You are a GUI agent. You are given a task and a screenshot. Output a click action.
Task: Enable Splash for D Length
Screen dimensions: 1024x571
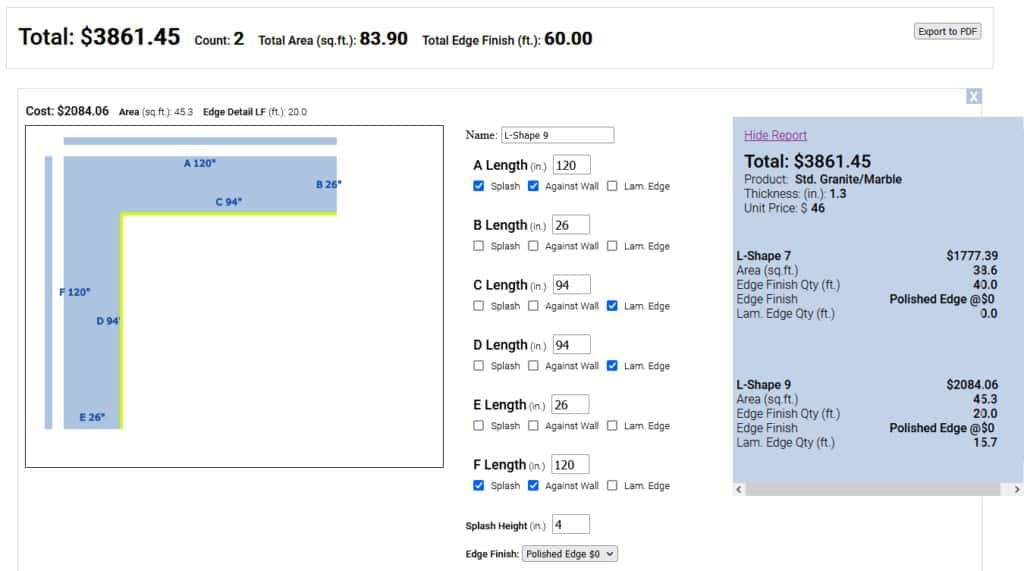[479, 366]
